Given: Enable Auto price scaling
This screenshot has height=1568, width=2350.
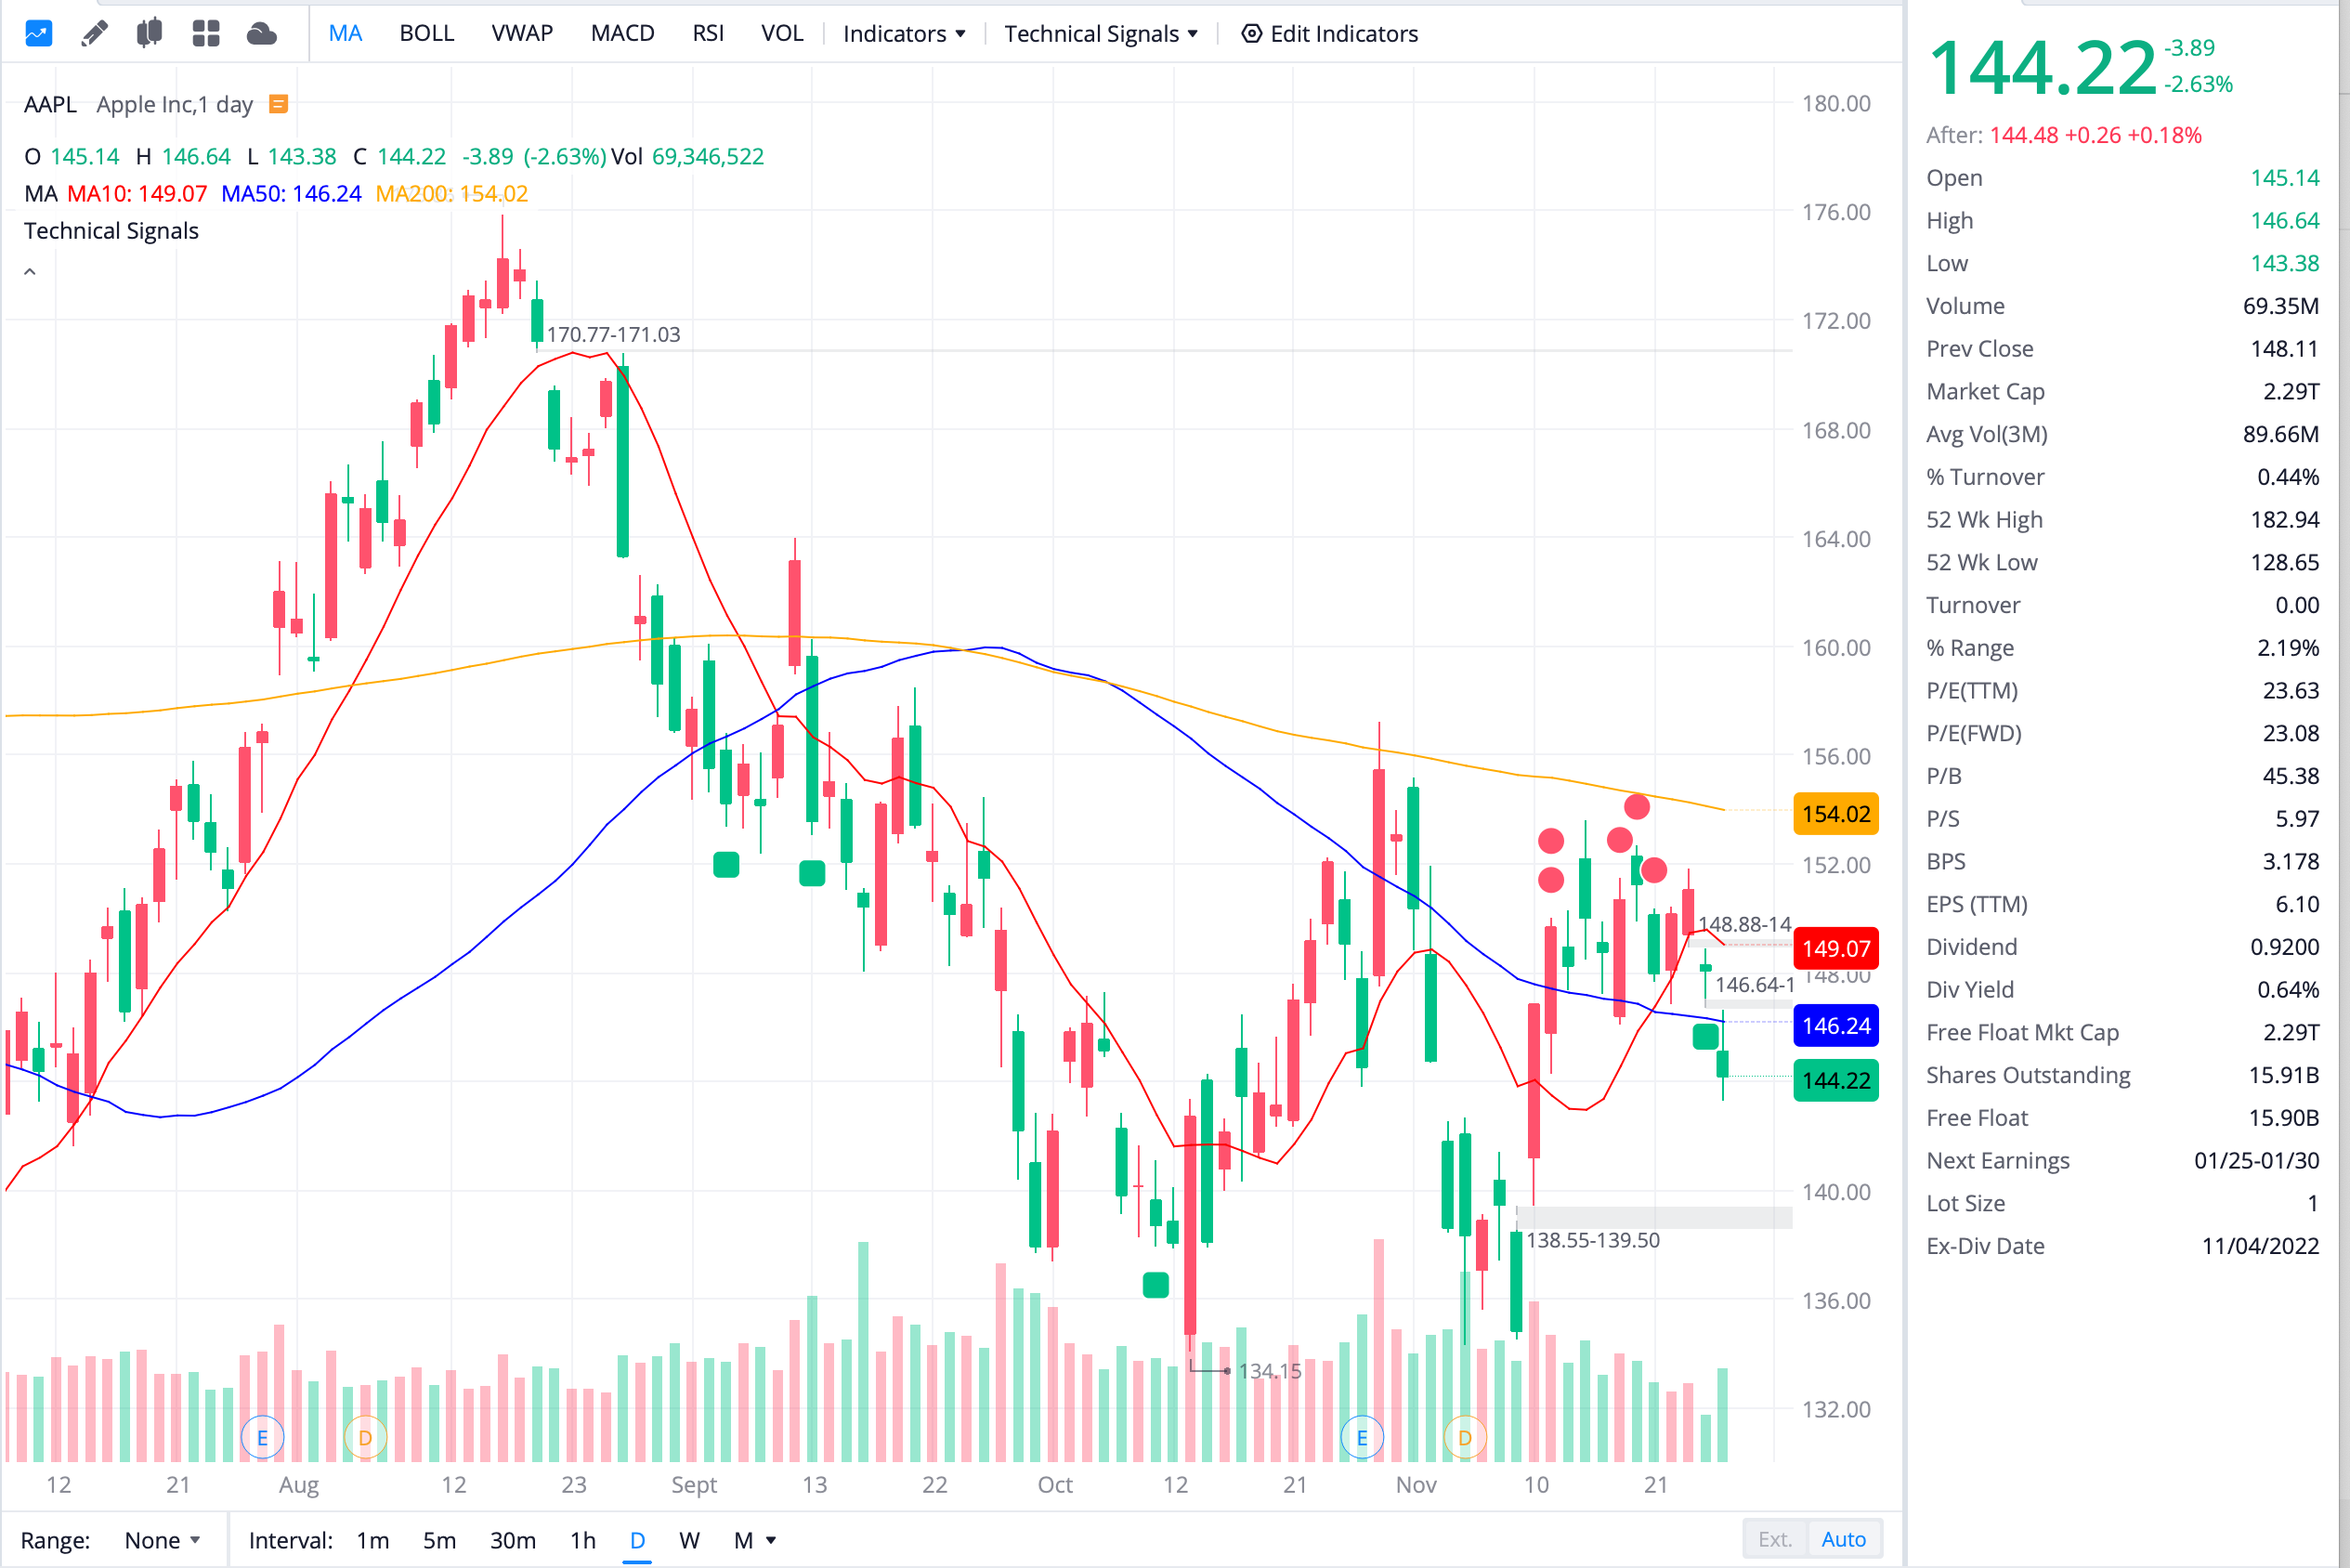Looking at the screenshot, I should [x=1844, y=1539].
